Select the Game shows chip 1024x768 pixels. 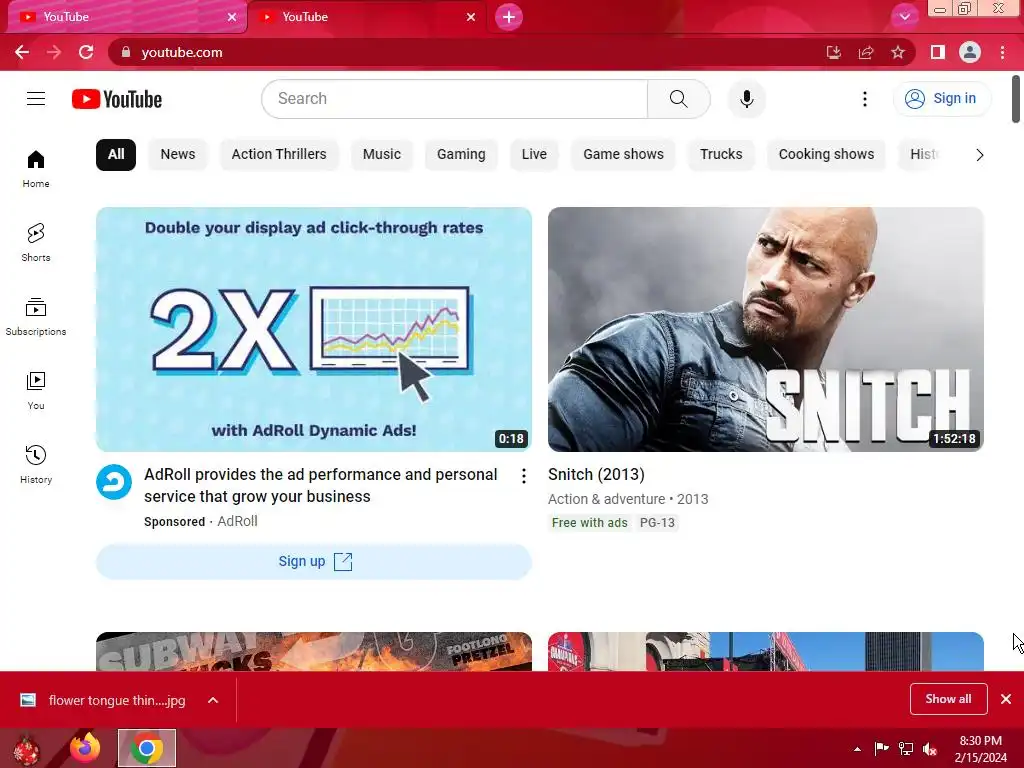click(623, 155)
